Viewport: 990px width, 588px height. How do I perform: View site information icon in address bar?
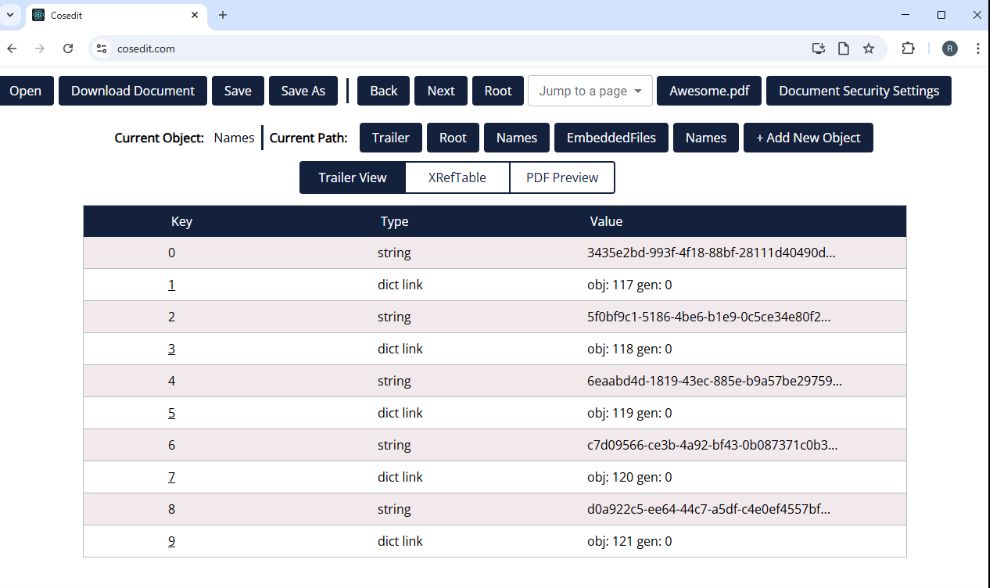tap(102, 49)
